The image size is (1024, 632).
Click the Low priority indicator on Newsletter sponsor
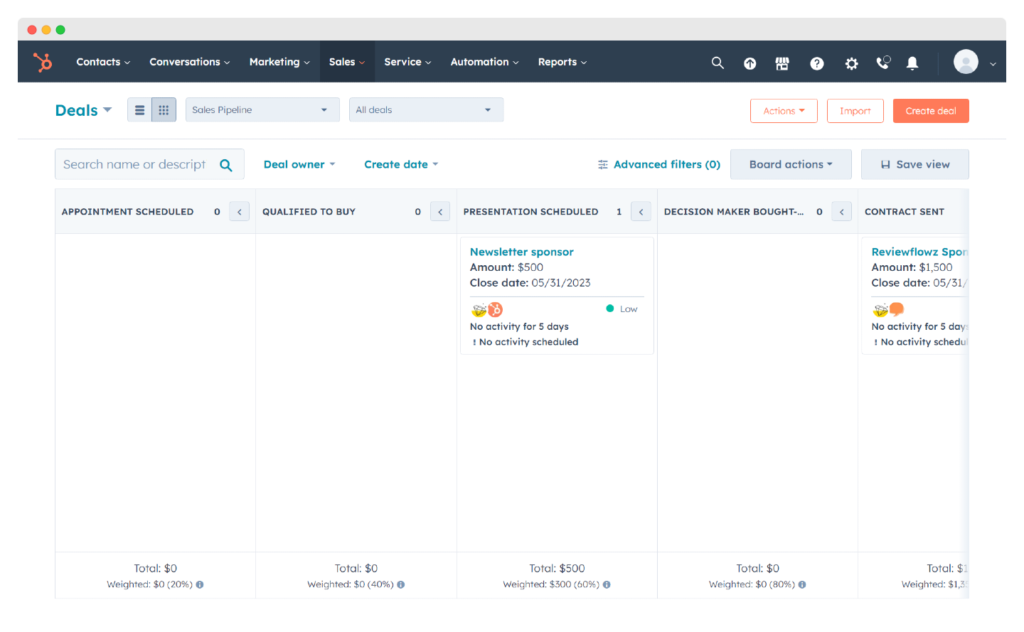click(x=621, y=309)
